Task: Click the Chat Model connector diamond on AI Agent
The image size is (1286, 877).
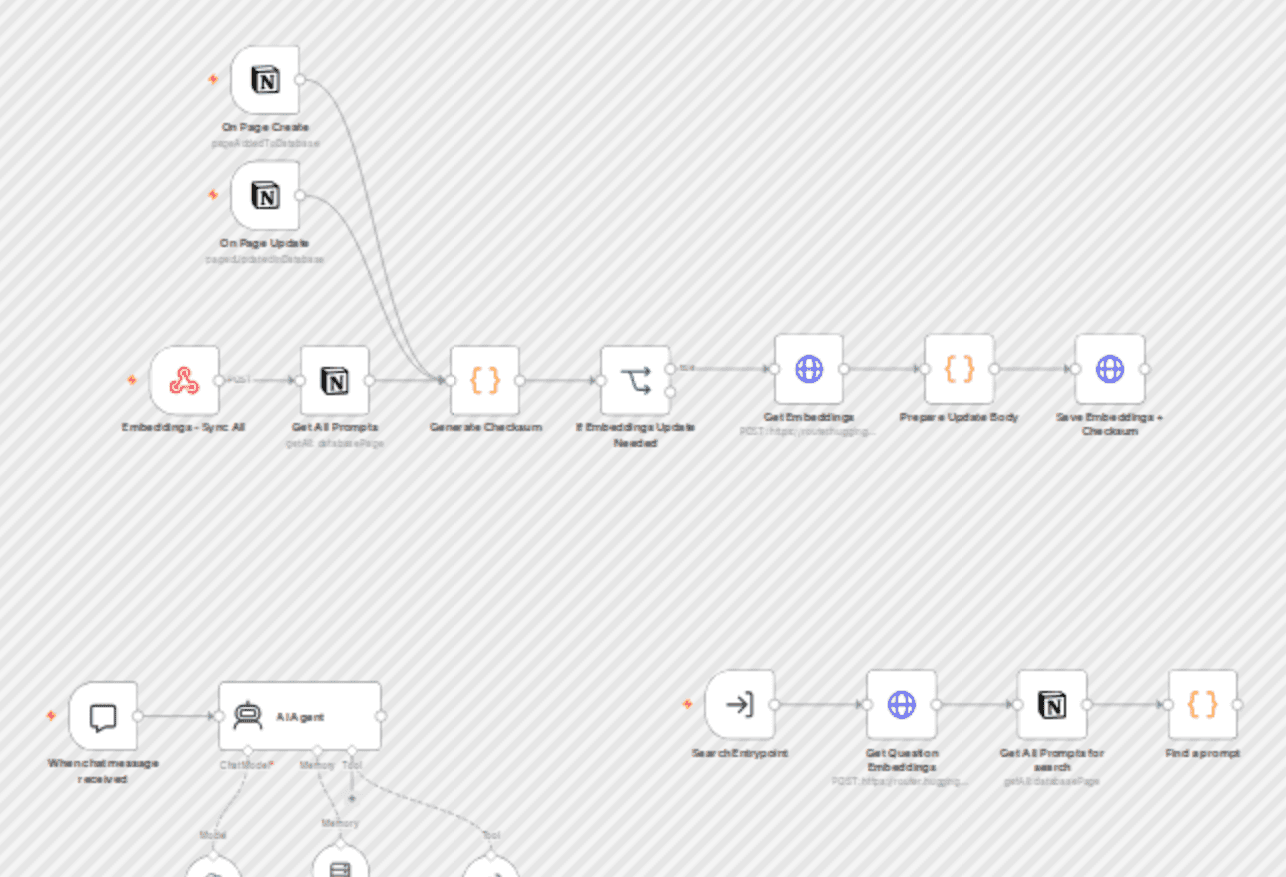Action: (x=248, y=750)
